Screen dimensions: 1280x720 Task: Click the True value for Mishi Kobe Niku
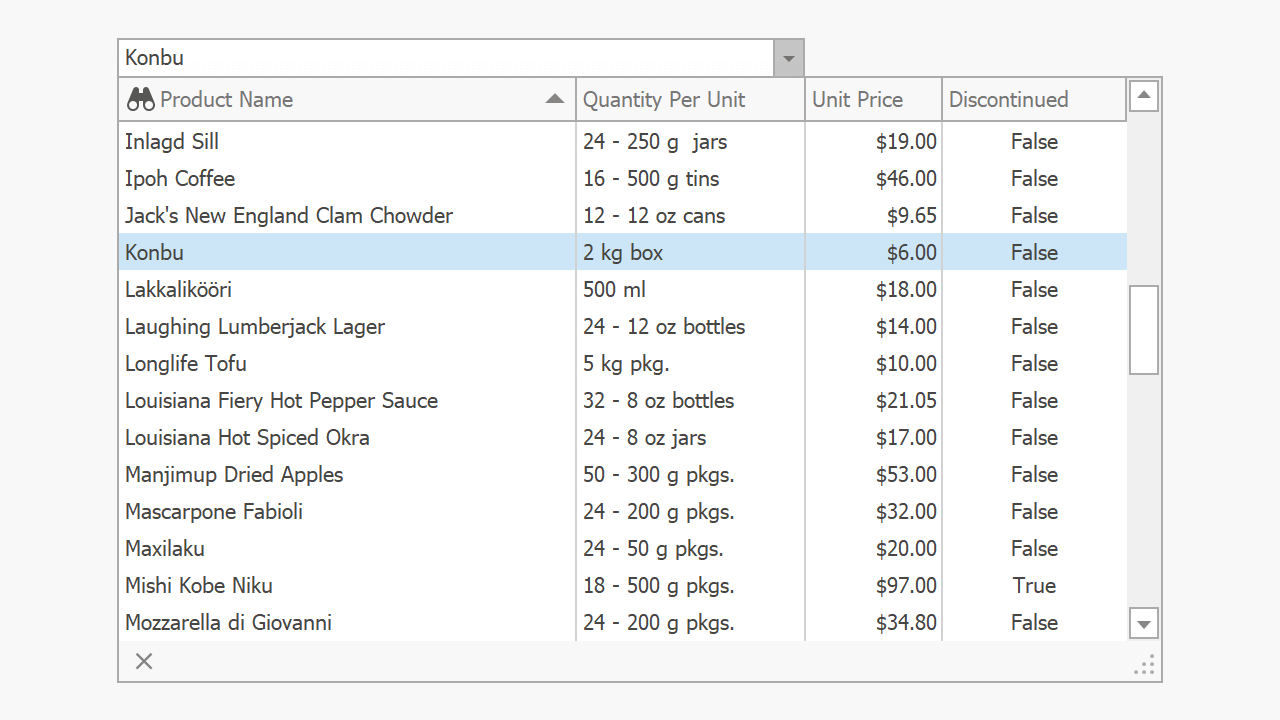[x=1034, y=586]
